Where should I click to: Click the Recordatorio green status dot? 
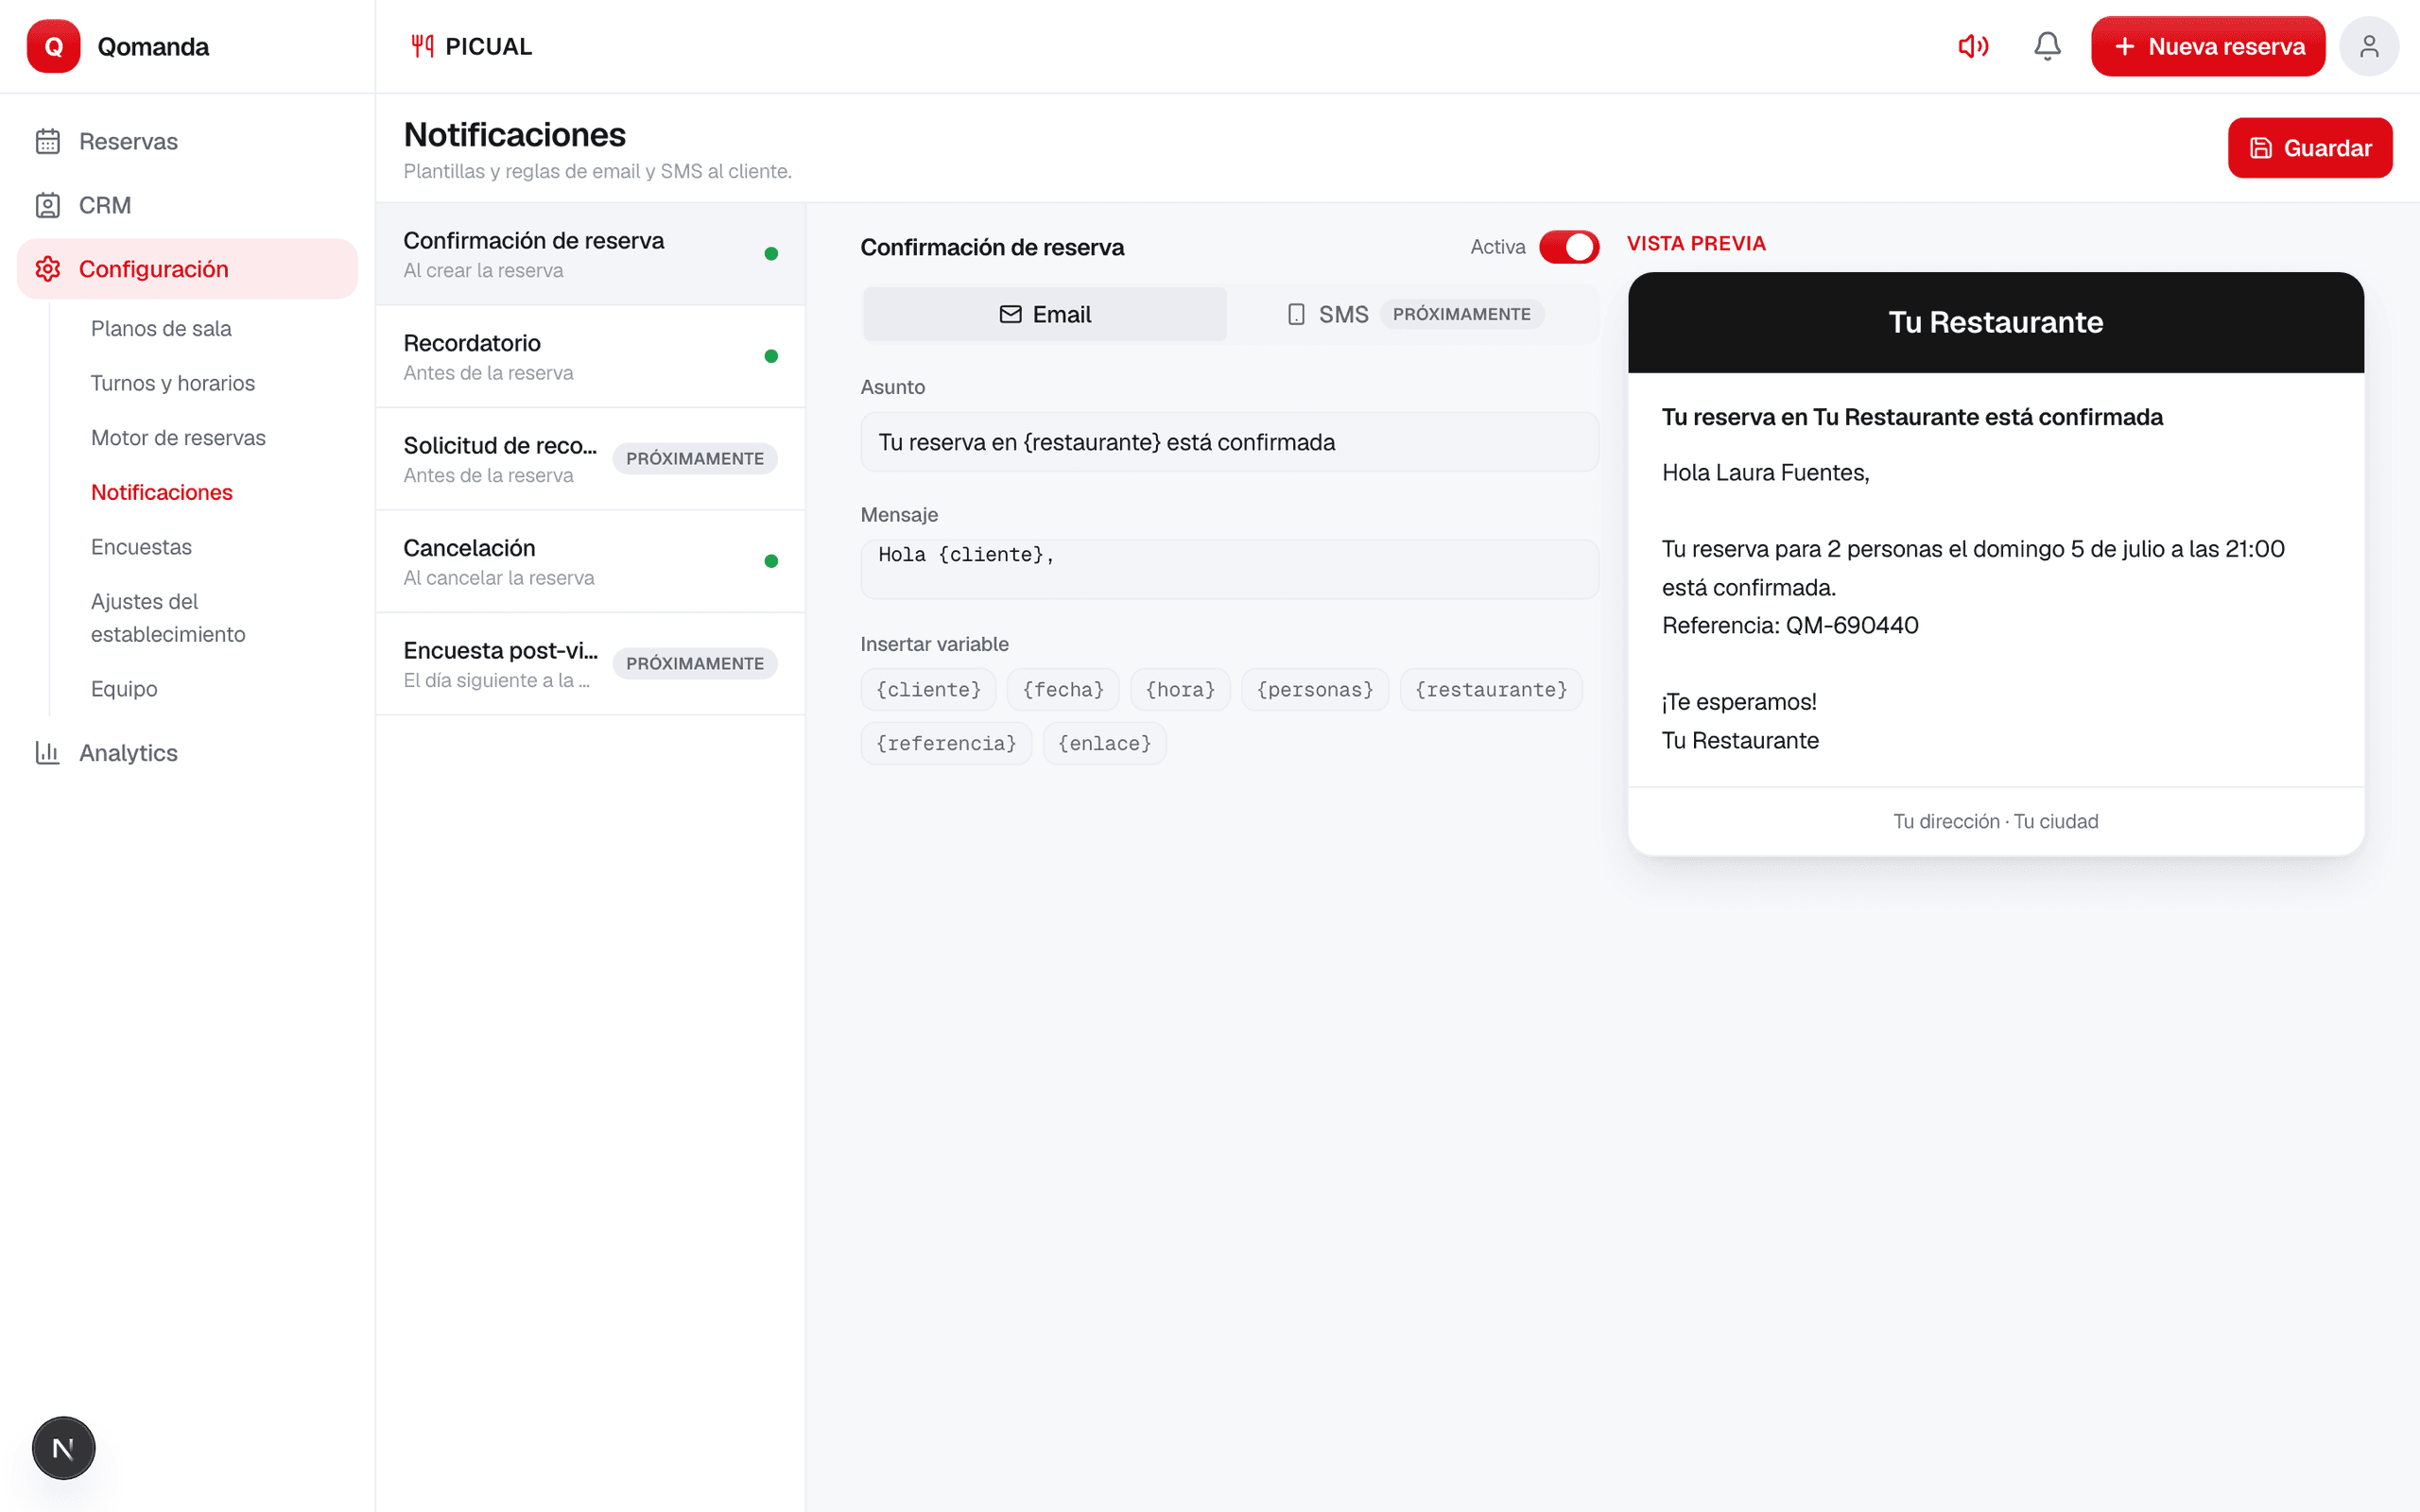click(771, 357)
